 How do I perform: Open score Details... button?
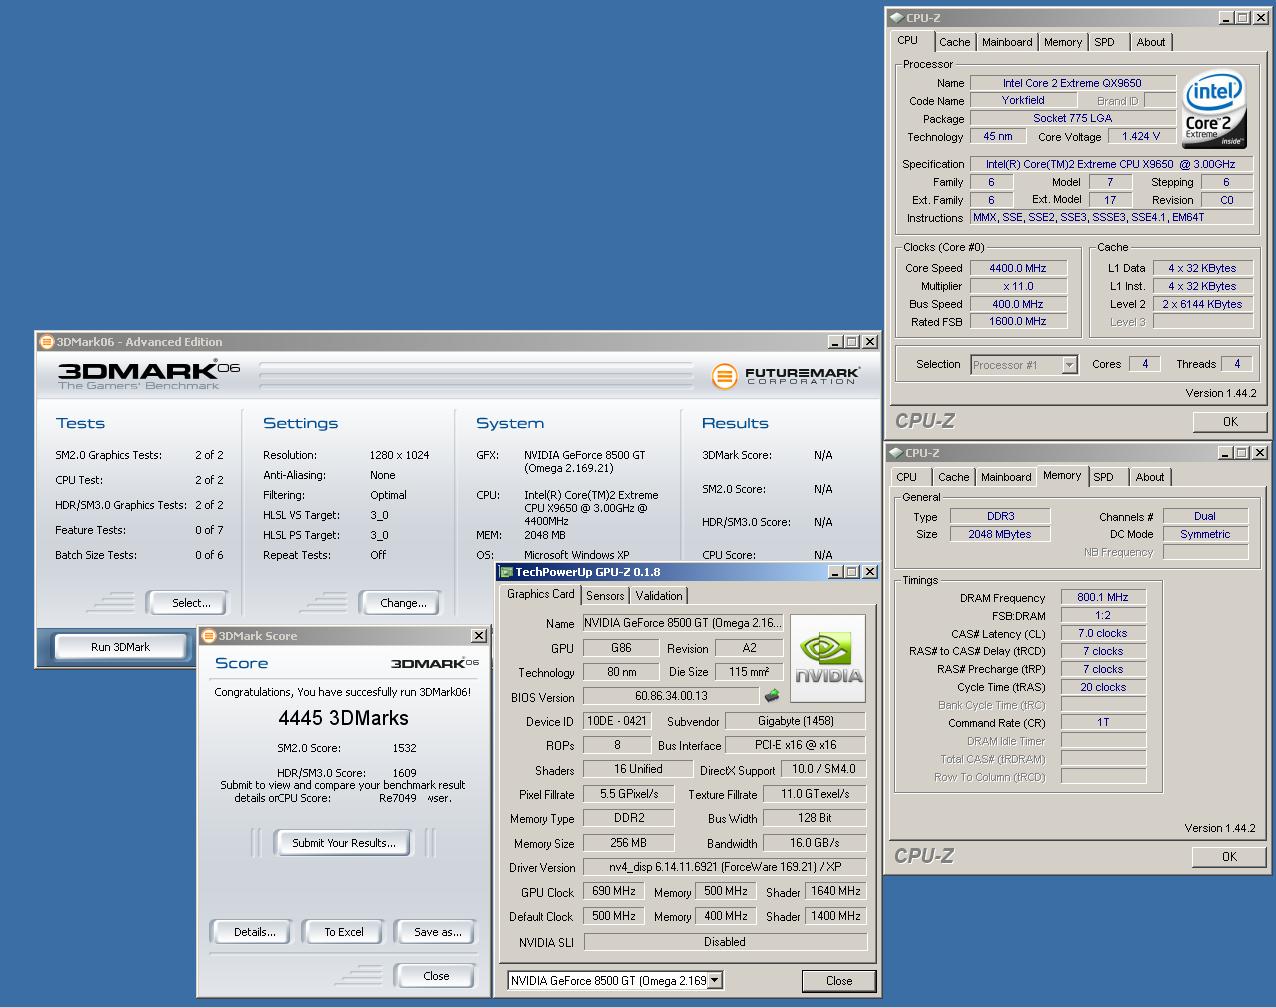pos(254,932)
